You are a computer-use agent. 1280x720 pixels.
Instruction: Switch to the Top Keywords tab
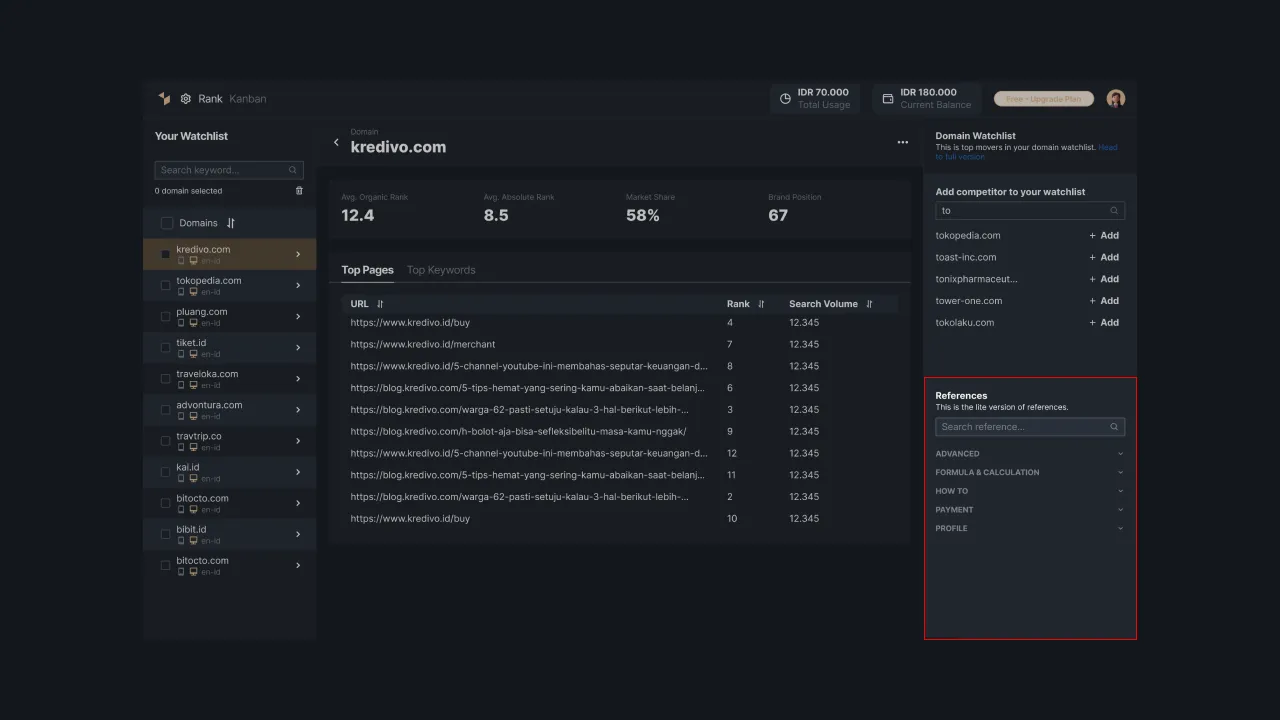tap(441, 269)
